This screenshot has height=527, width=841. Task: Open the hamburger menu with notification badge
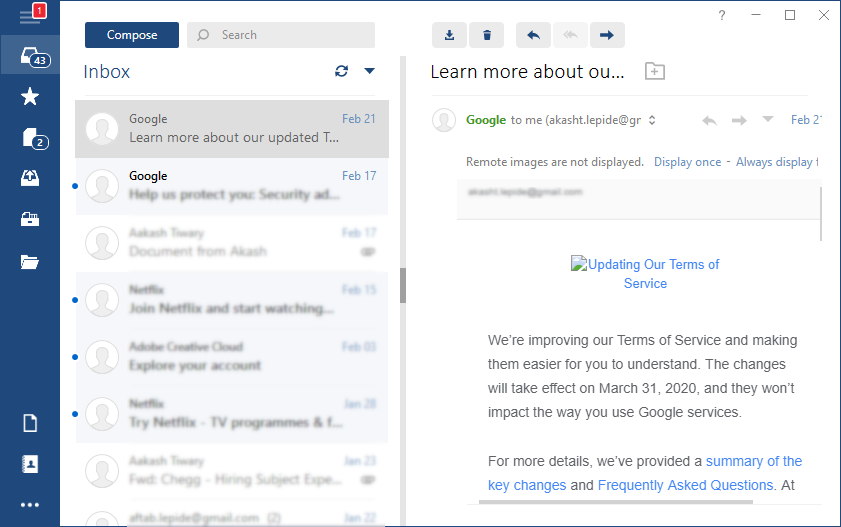tap(31, 14)
